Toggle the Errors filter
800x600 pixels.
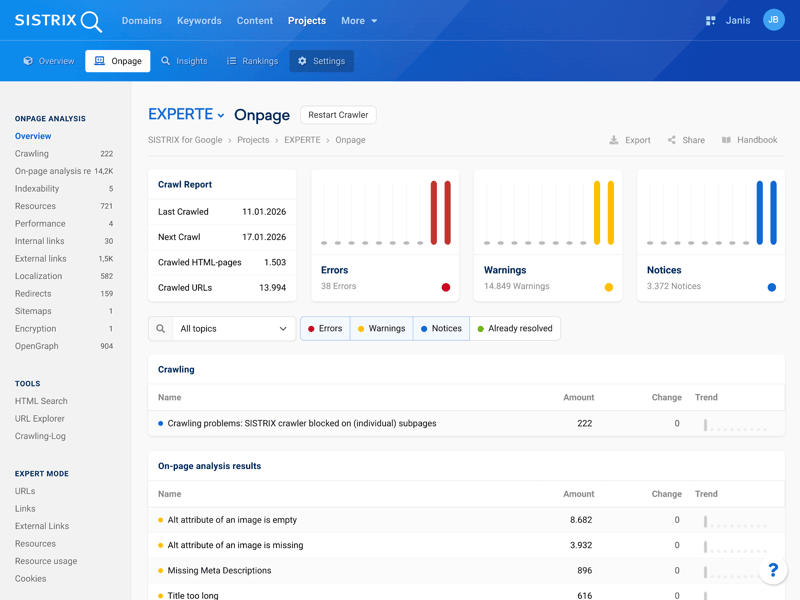tap(325, 328)
